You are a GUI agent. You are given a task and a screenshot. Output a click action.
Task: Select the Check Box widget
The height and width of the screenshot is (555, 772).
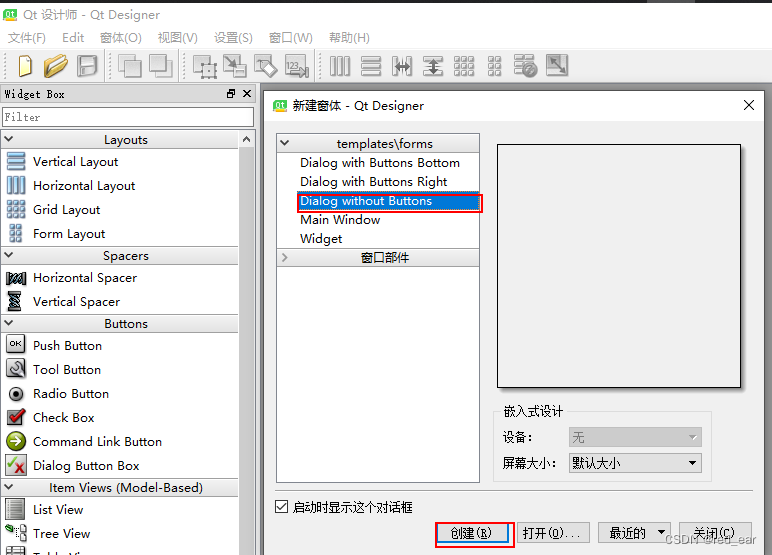[x=64, y=418]
